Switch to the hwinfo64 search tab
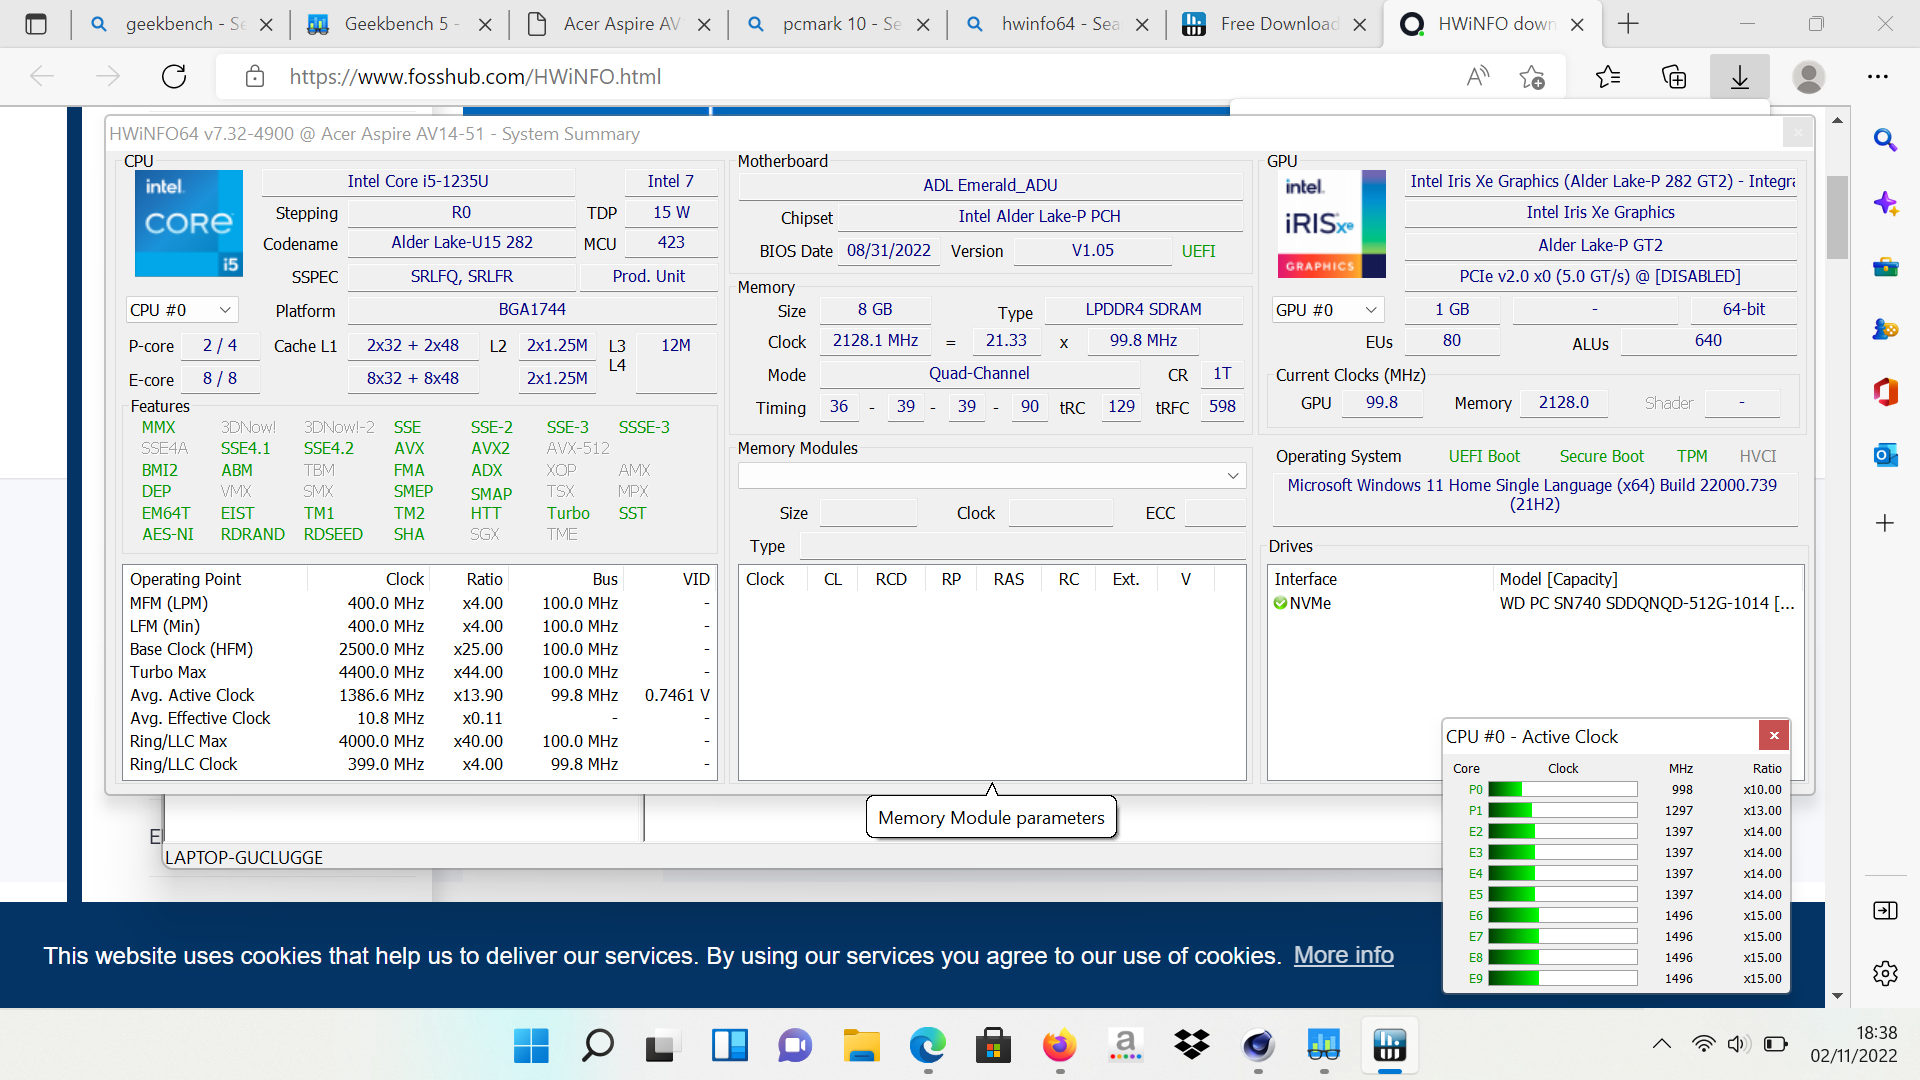 click(1058, 24)
